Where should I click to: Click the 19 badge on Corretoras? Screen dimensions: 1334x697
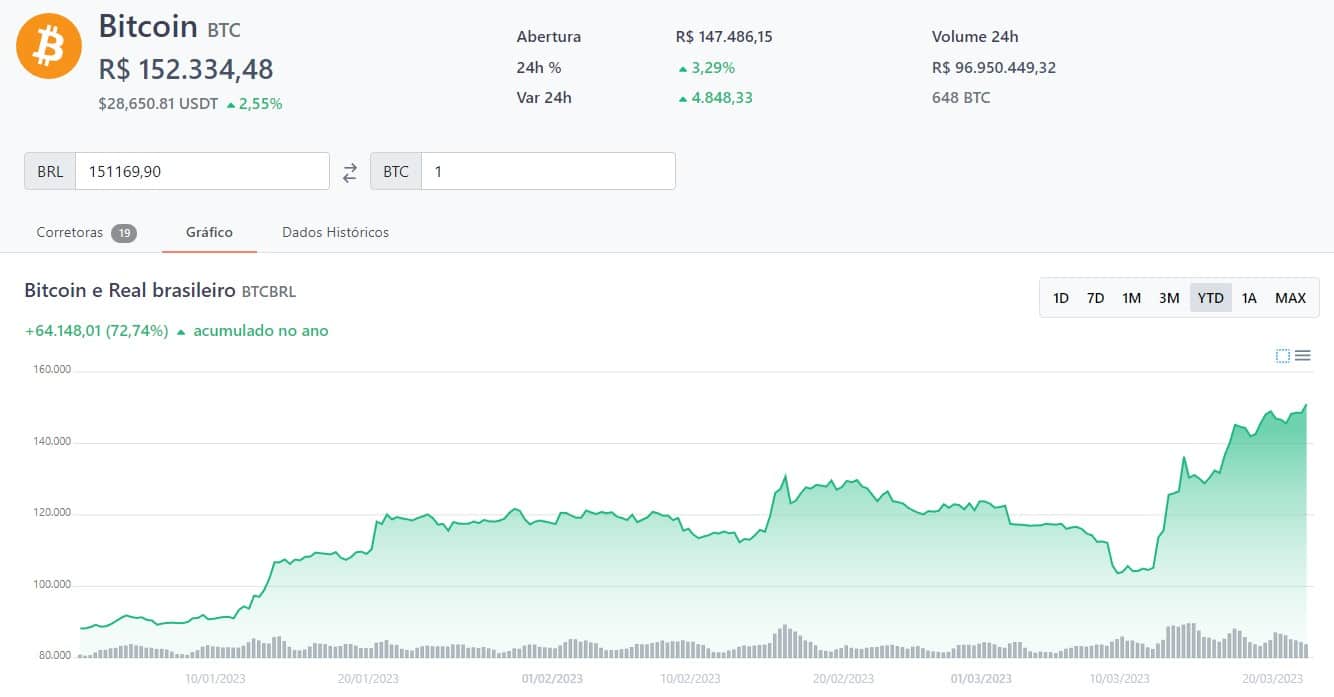[x=124, y=233]
